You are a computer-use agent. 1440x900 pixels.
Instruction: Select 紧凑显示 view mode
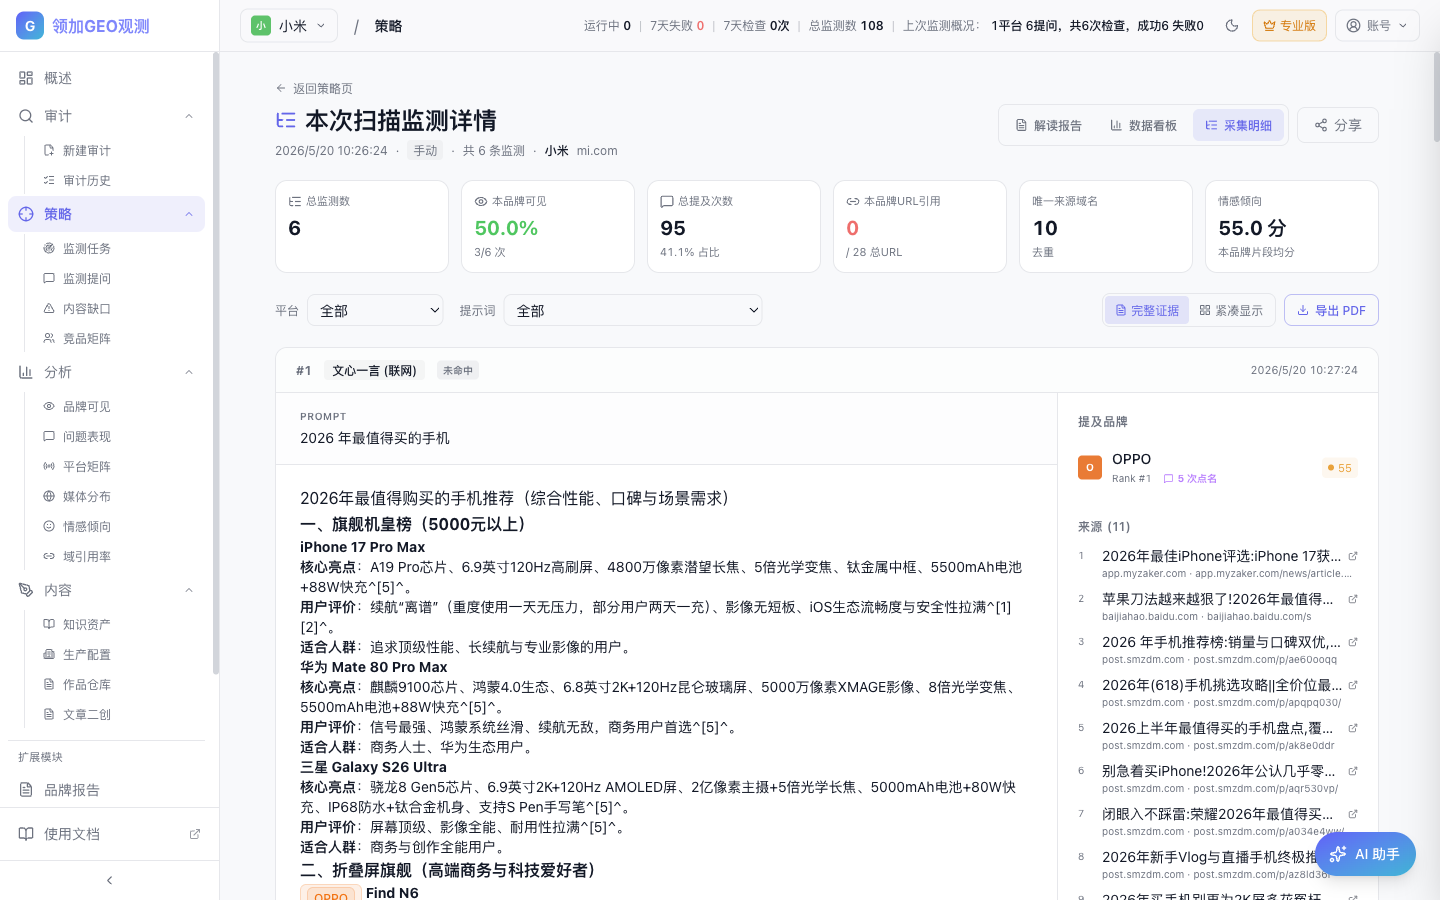point(1231,310)
